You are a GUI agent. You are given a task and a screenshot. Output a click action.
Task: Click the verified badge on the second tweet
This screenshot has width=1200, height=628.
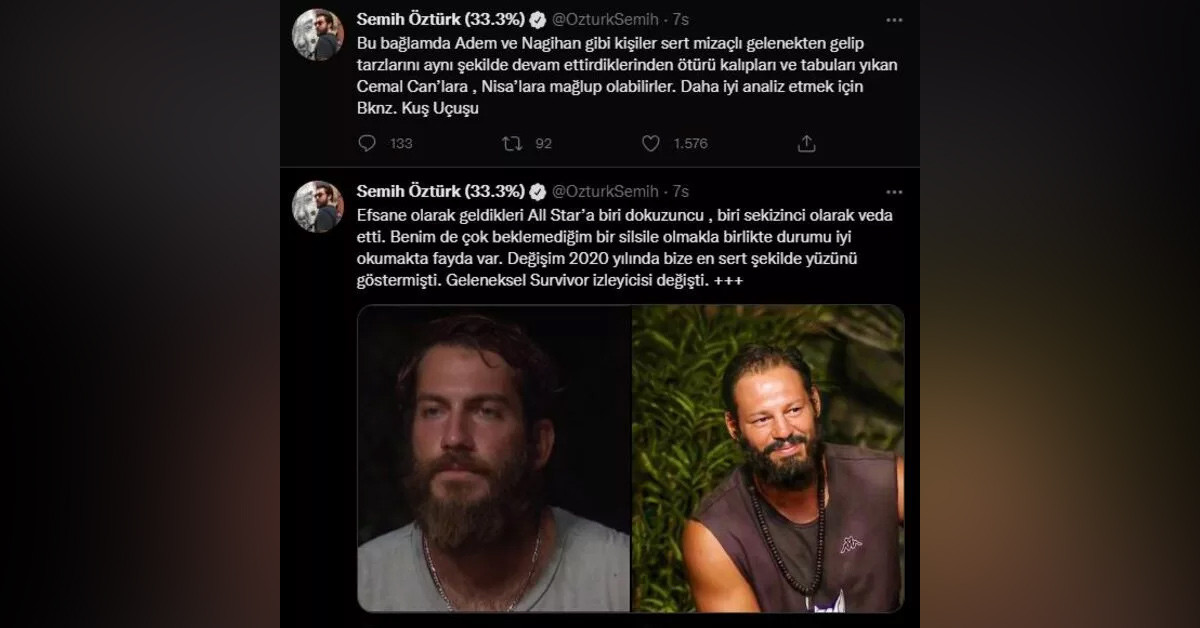537,192
